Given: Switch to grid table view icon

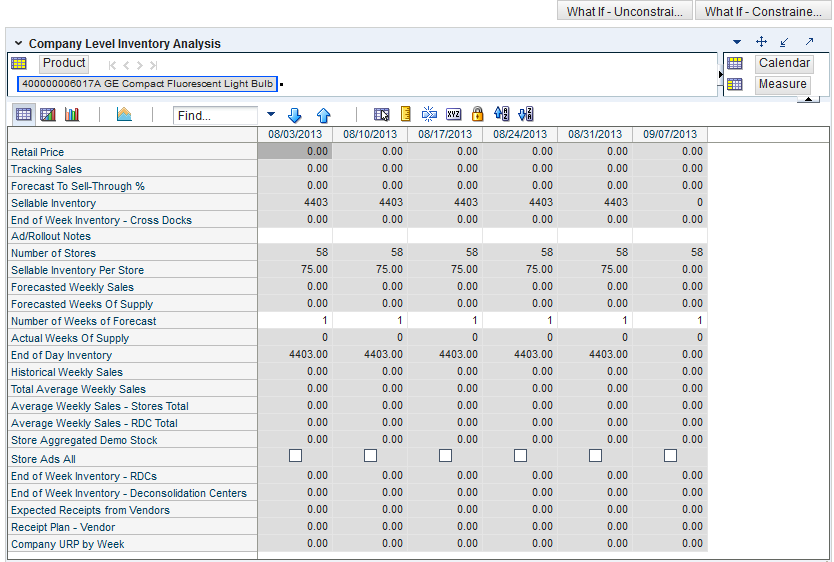Looking at the screenshot, I should click(22, 115).
